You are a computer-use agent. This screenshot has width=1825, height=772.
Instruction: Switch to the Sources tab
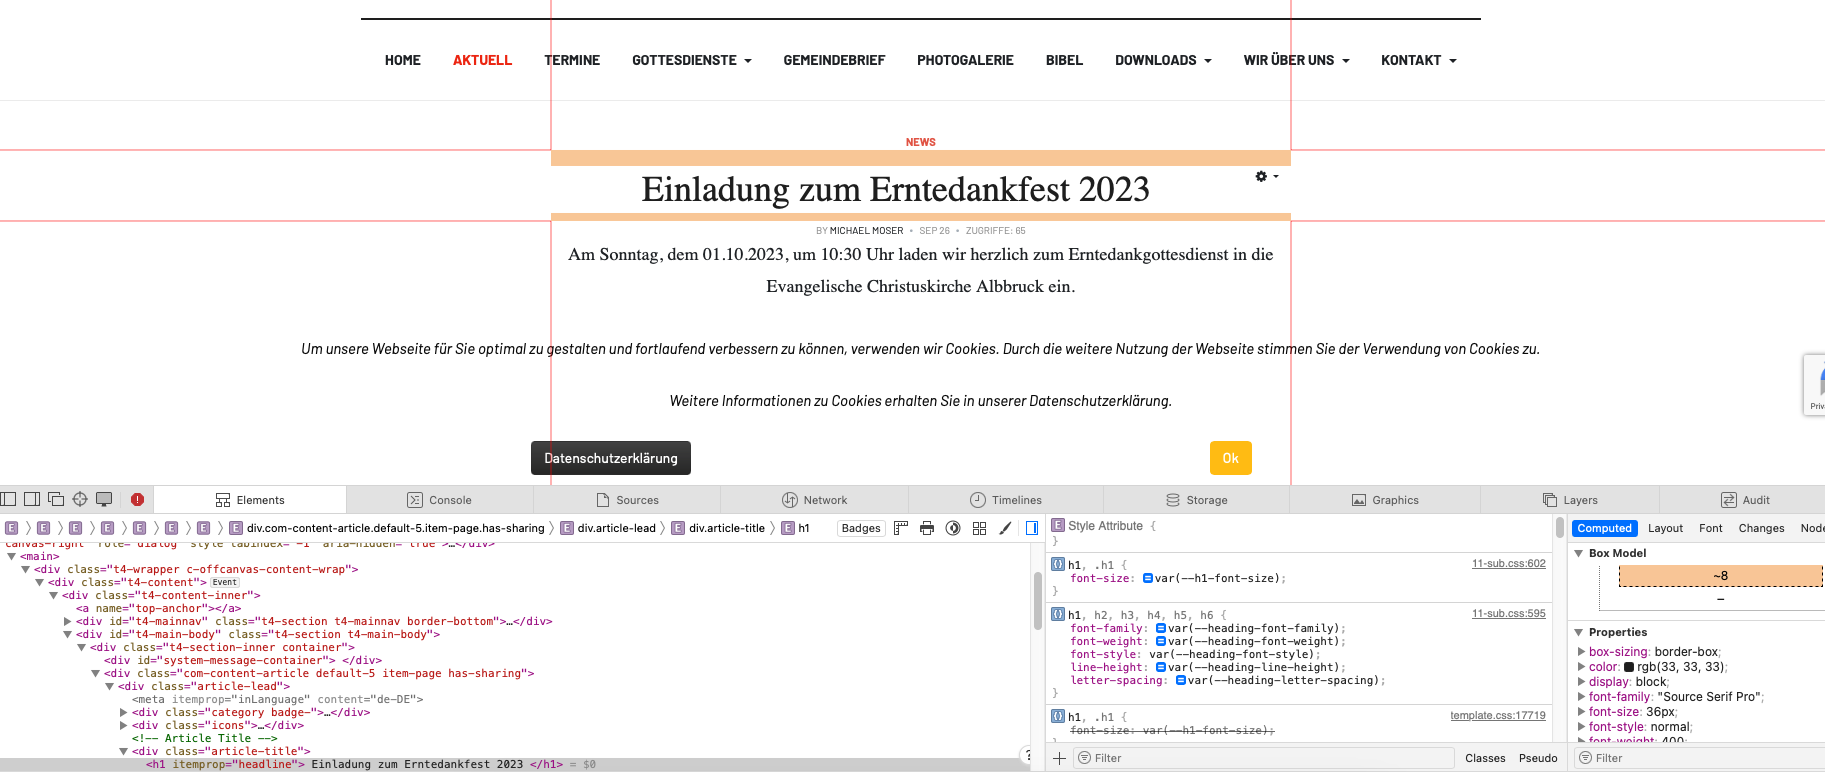pyautogui.click(x=627, y=500)
